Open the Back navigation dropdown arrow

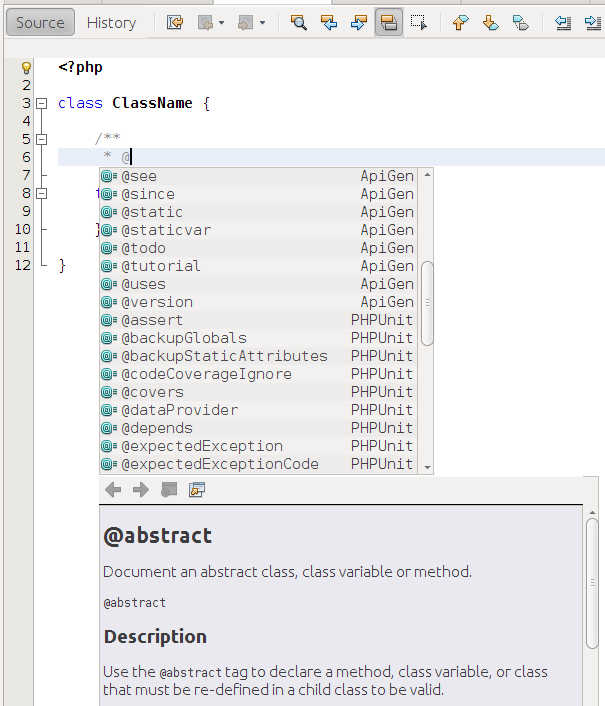(221, 23)
